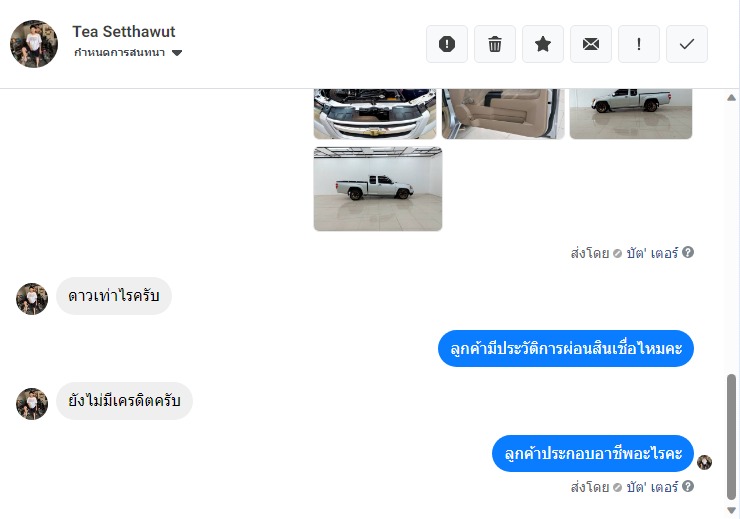The width and height of the screenshot is (740, 519).
Task: Click the Tea Setthawut name link
Action: pos(124,32)
